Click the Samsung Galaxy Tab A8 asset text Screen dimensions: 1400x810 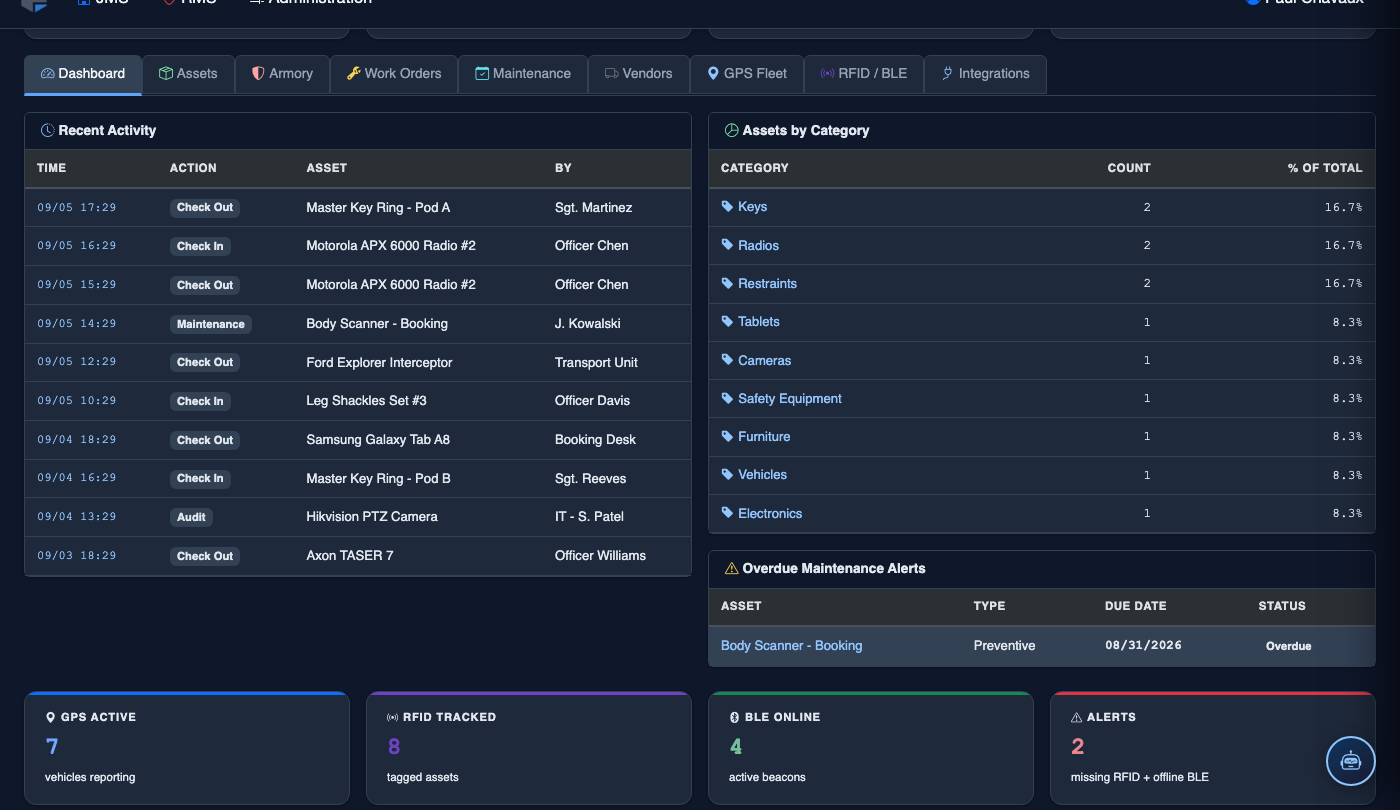[x=378, y=440]
